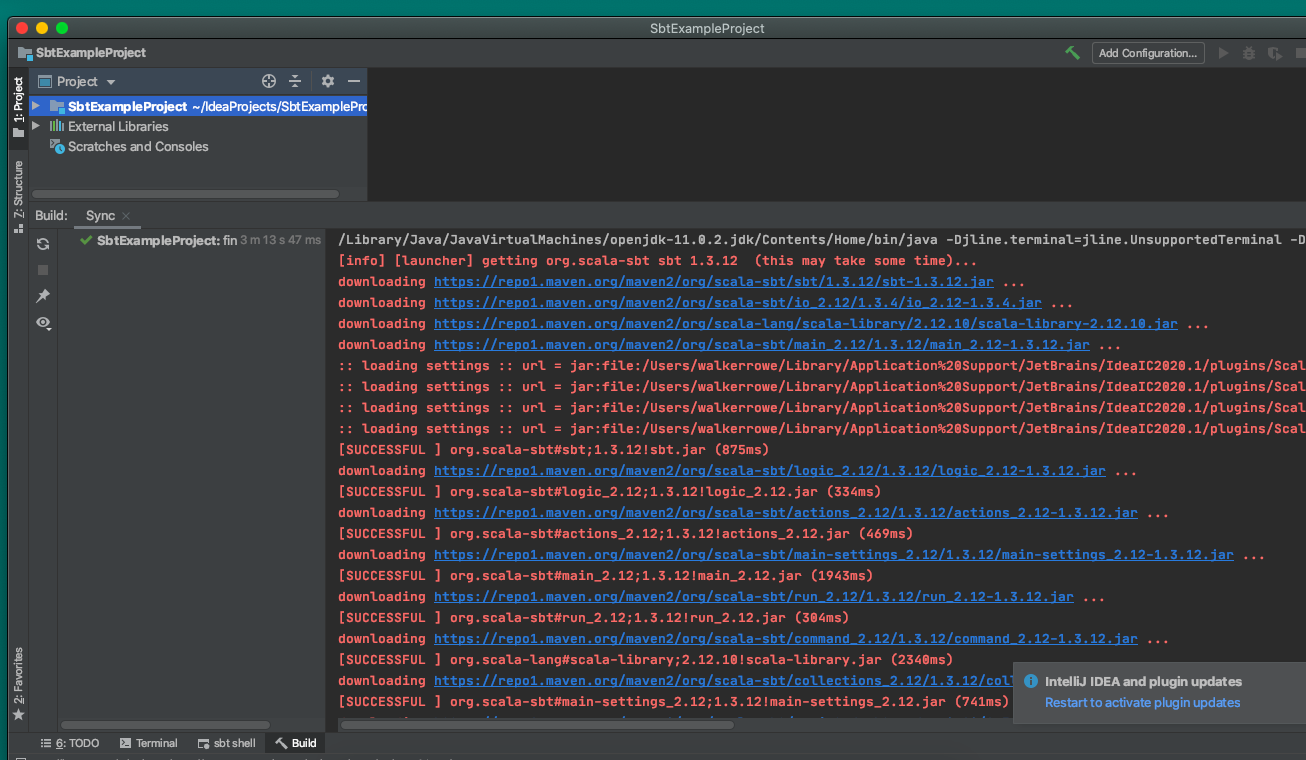This screenshot has height=760, width=1306.
Task: Hide the Project tool window
Action: pyautogui.click(x=354, y=81)
